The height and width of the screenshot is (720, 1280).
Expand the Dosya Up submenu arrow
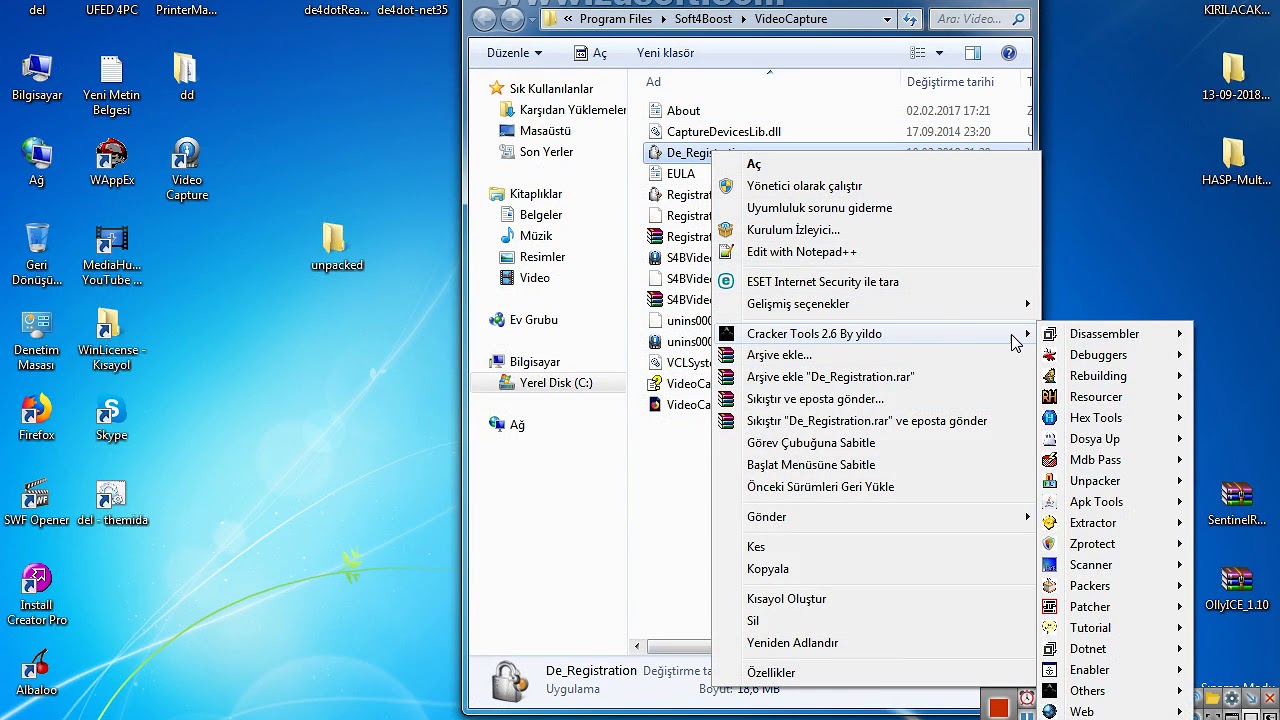pos(1180,439)
